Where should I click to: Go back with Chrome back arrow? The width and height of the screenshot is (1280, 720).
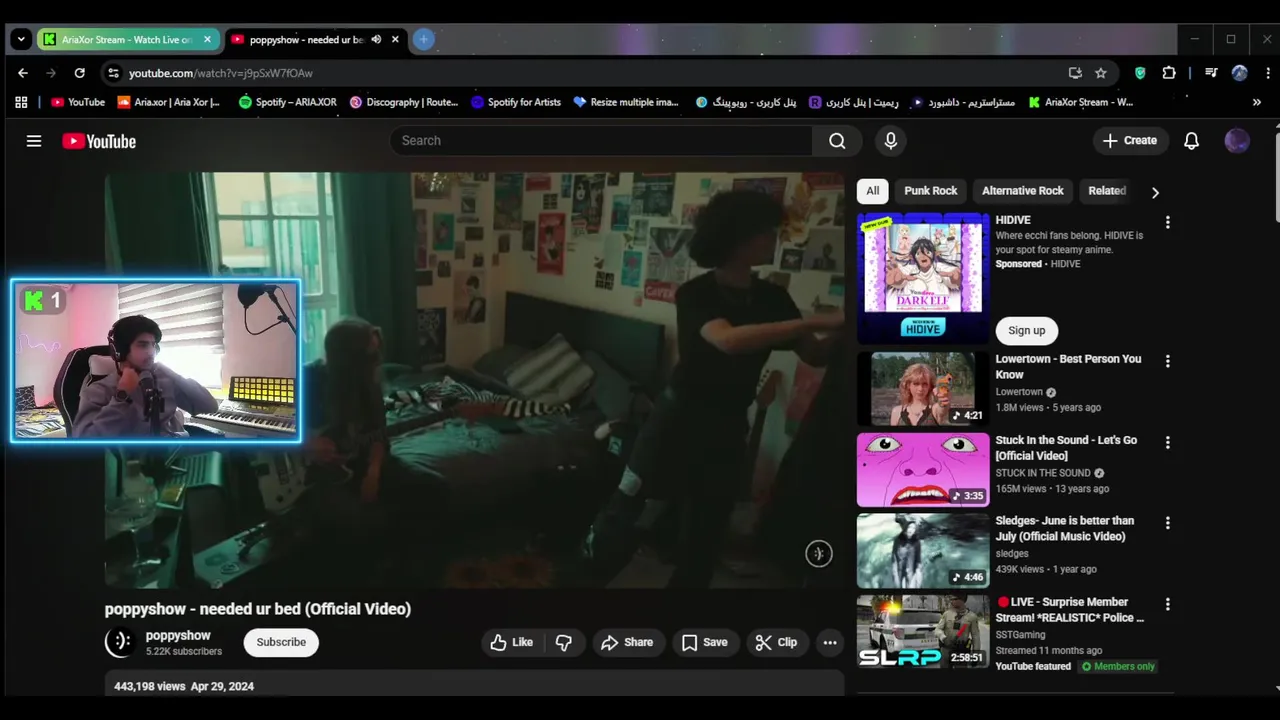click(23, 73)
